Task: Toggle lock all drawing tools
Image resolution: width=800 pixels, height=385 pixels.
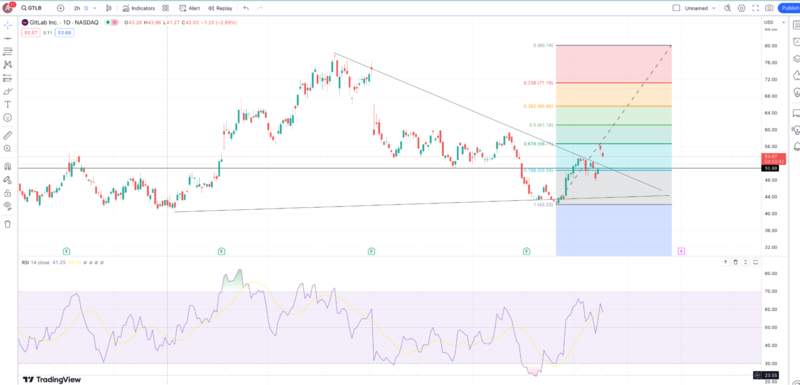Action: (x=8, y=193)
